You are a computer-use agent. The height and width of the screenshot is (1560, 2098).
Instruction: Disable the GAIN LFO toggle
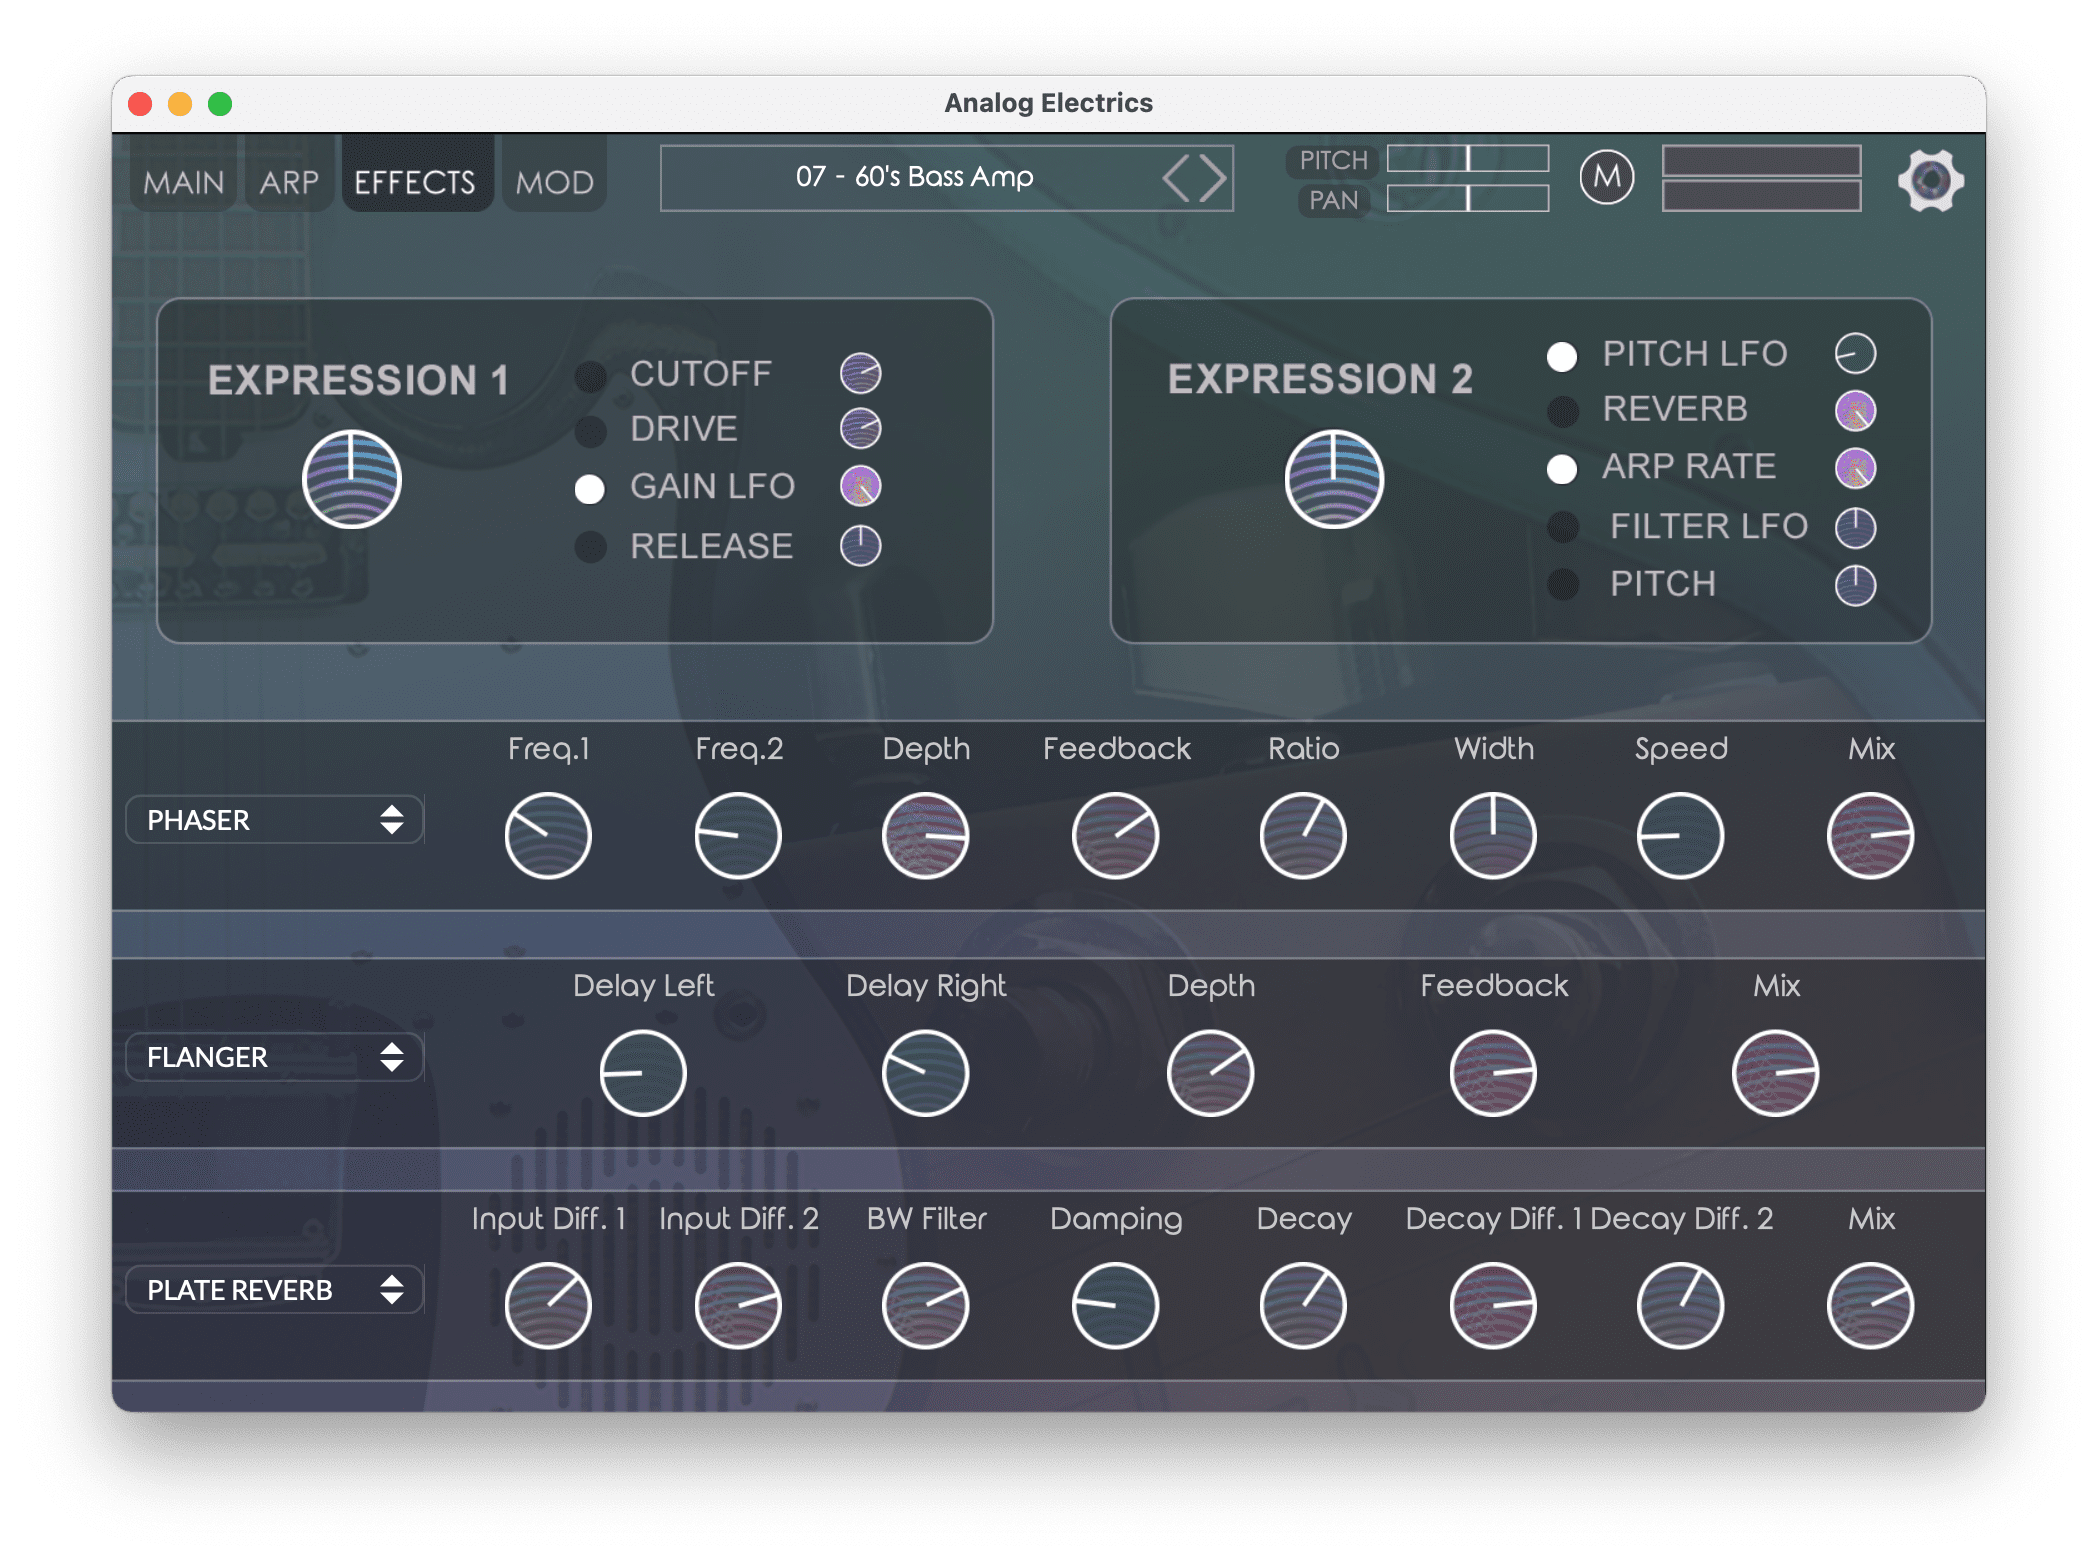(590, 489)
